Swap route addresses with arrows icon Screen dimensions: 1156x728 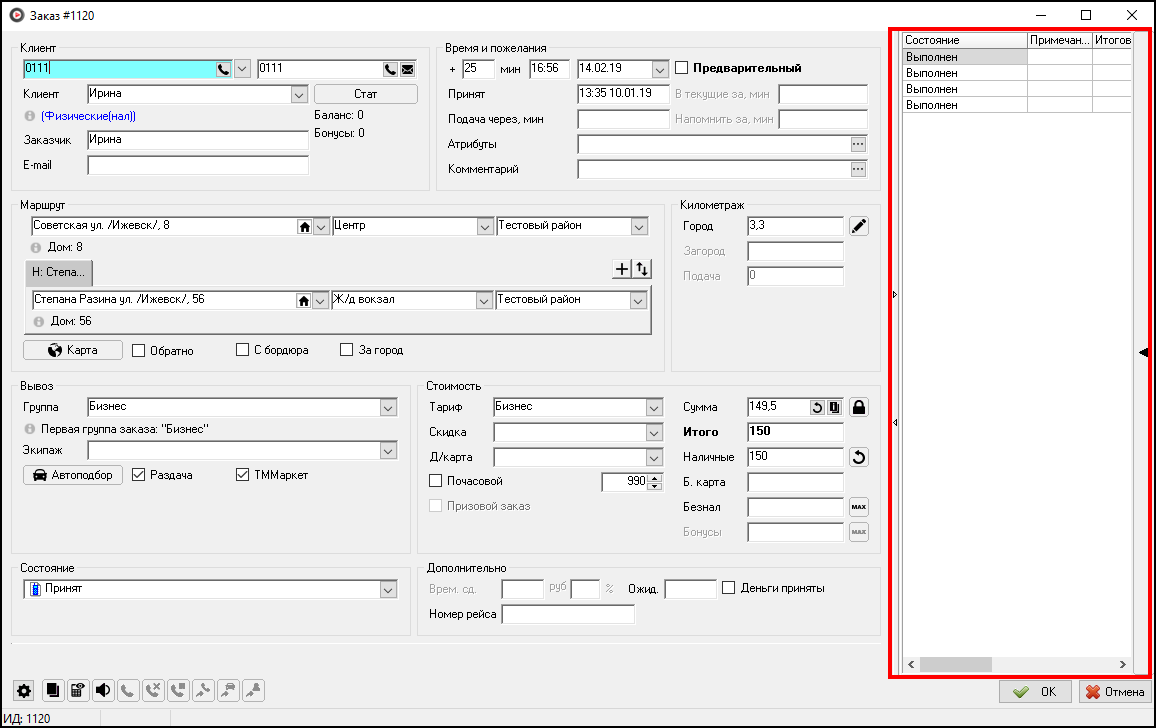coord(642,268)
